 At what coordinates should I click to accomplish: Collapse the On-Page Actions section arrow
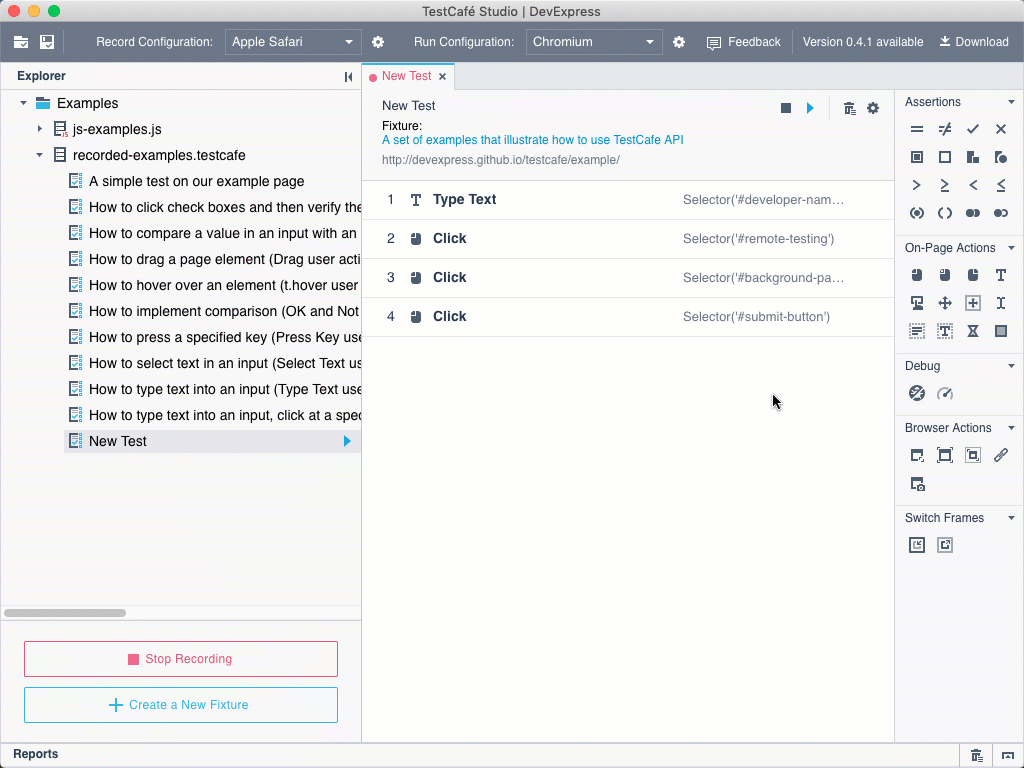coord(1012,248)
